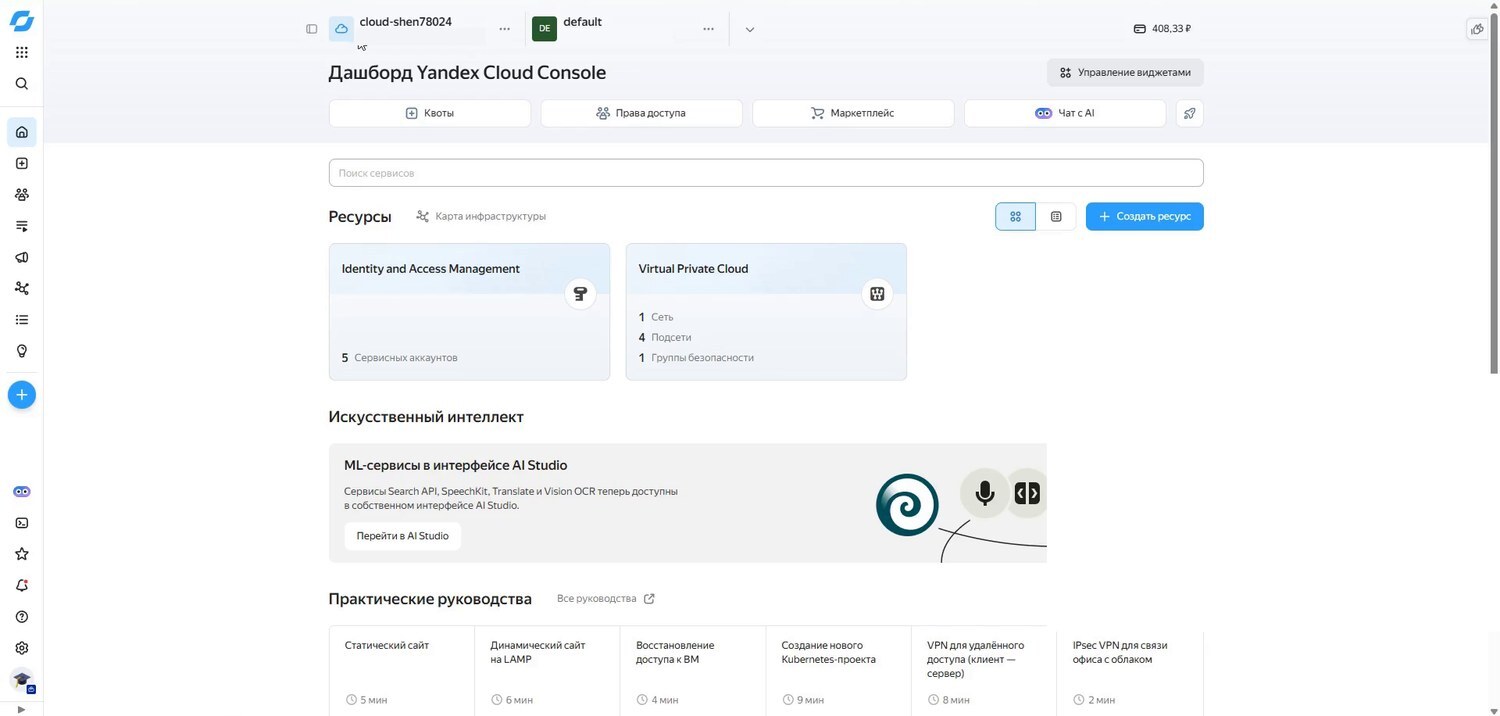Open the Чат с AI shortcut

[1065, 113]
